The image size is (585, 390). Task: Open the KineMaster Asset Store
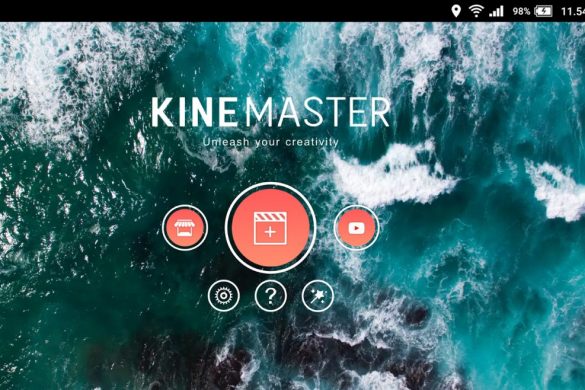tap(185, 228)
